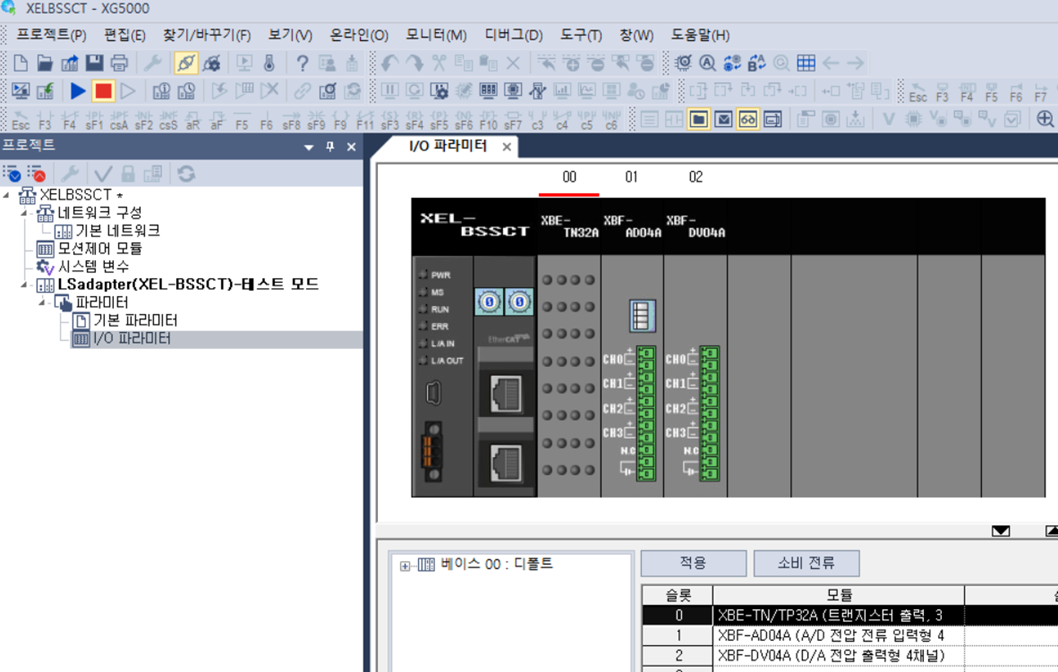This screenshot has height=672, width=1058.
Task: Click the 소비 전류 button
Action: click(x=806, y=563)
